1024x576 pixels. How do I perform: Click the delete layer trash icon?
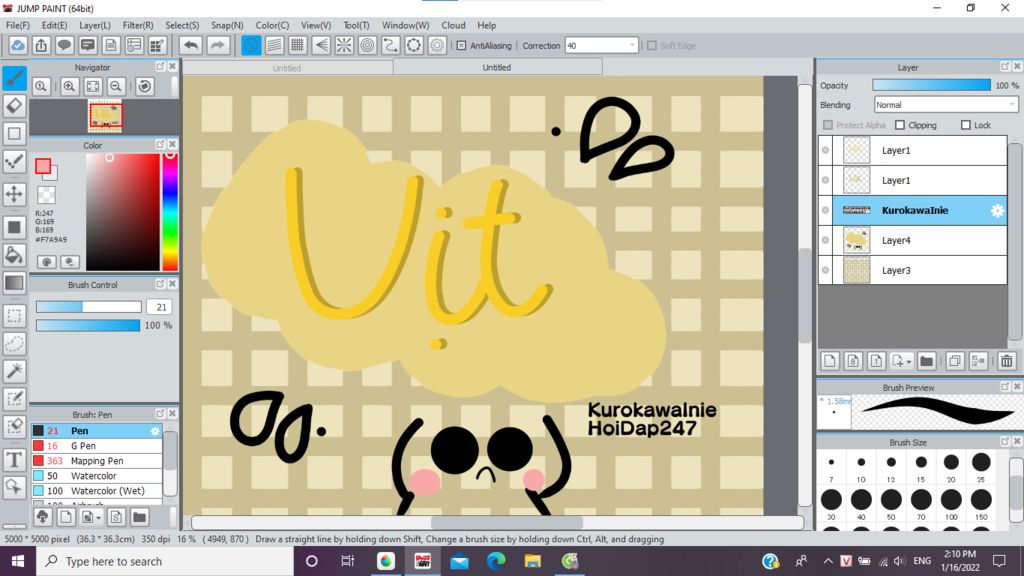pos(1006,360)
